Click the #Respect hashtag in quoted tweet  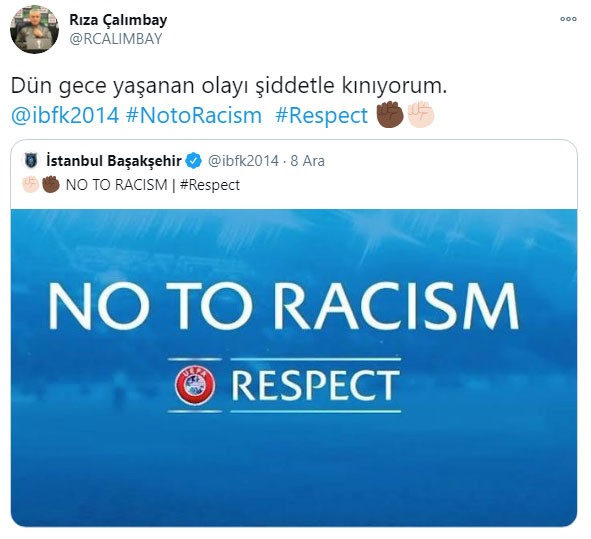click(210, 185)
